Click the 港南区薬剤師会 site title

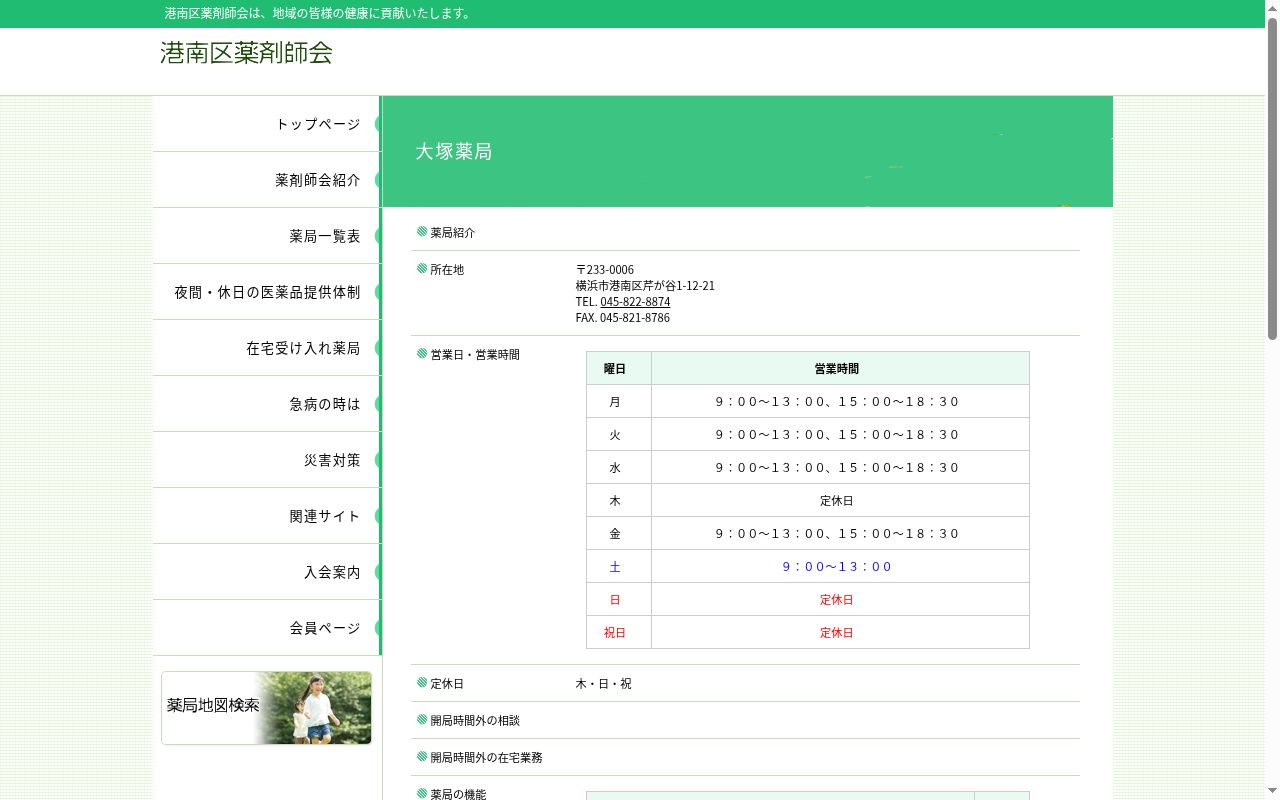coord(246,53)
